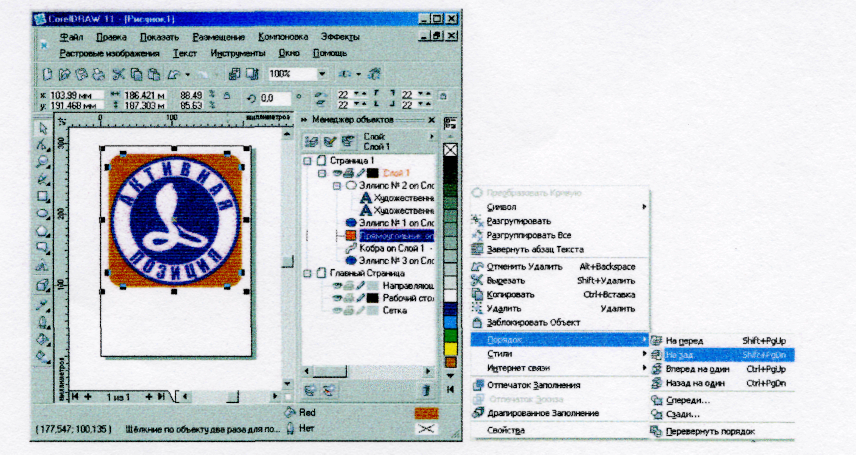The image size is (856, 455).
Task: Click the New document icon
Action: click(x=47, y=74)
